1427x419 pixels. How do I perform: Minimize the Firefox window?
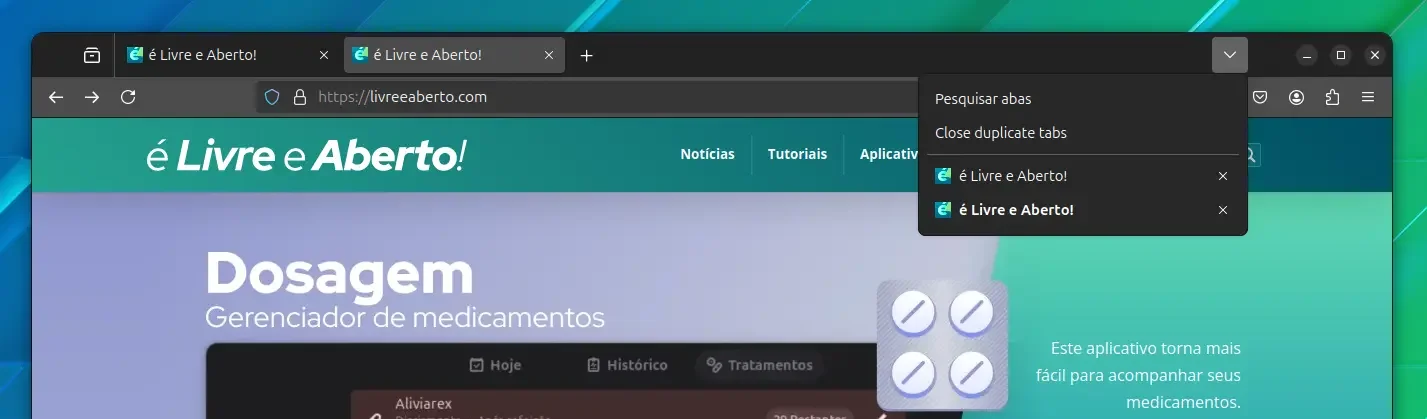tap(1307, 55)
